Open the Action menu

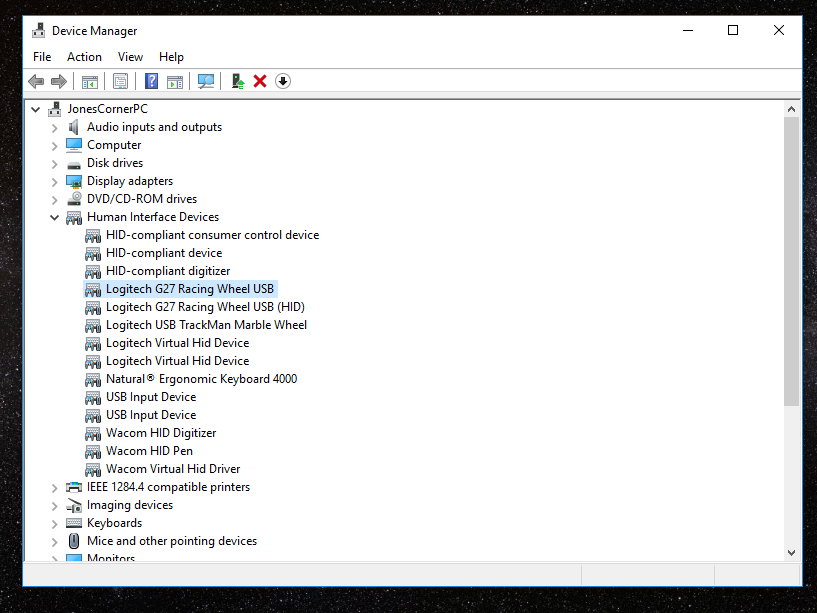(84, 57)
